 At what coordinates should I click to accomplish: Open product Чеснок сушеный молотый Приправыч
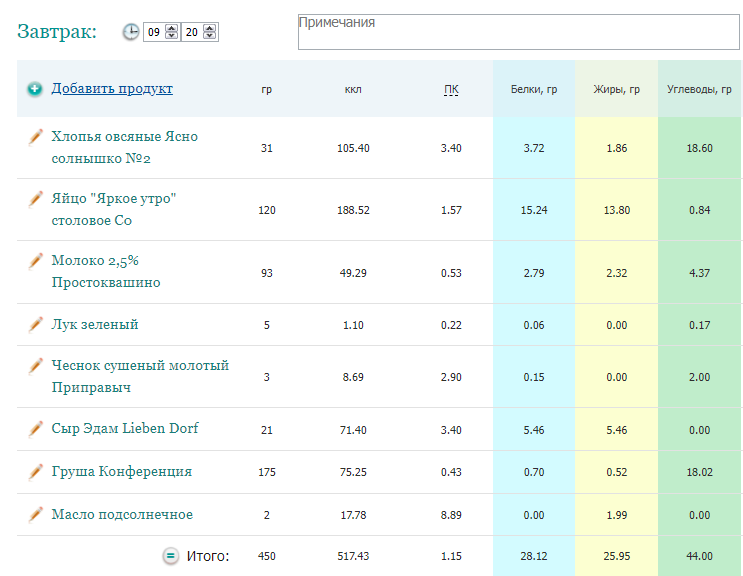pos(140,376)
